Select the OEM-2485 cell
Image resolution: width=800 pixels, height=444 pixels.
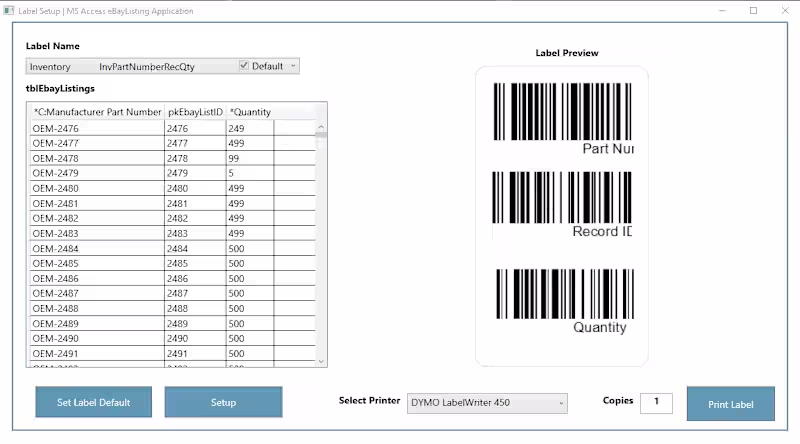[97, 263]
